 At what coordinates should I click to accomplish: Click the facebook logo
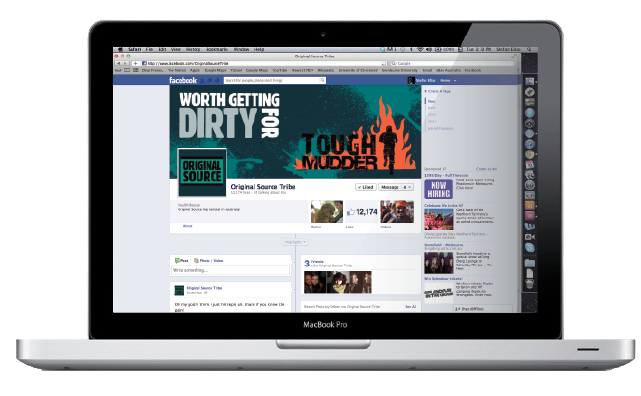[183, 81]
